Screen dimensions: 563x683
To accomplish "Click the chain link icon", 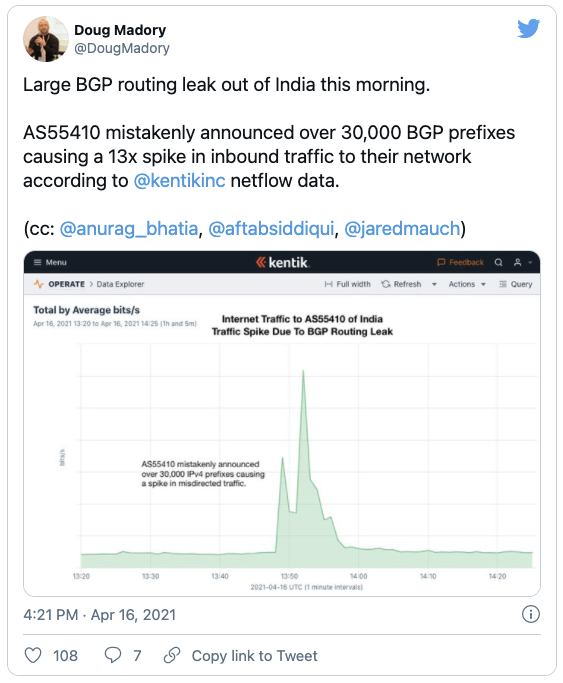I will (172, 655).
